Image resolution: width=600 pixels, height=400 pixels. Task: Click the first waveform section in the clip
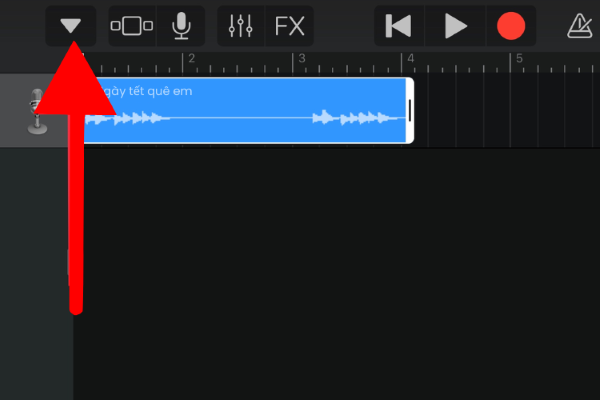coord(126,118)
